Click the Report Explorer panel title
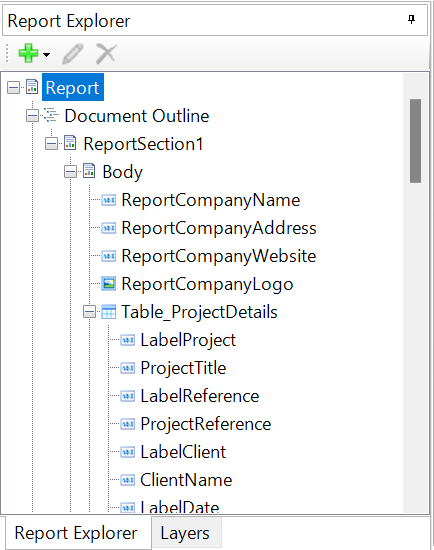Viewport: 434px width, 550px height. point(69,21)
